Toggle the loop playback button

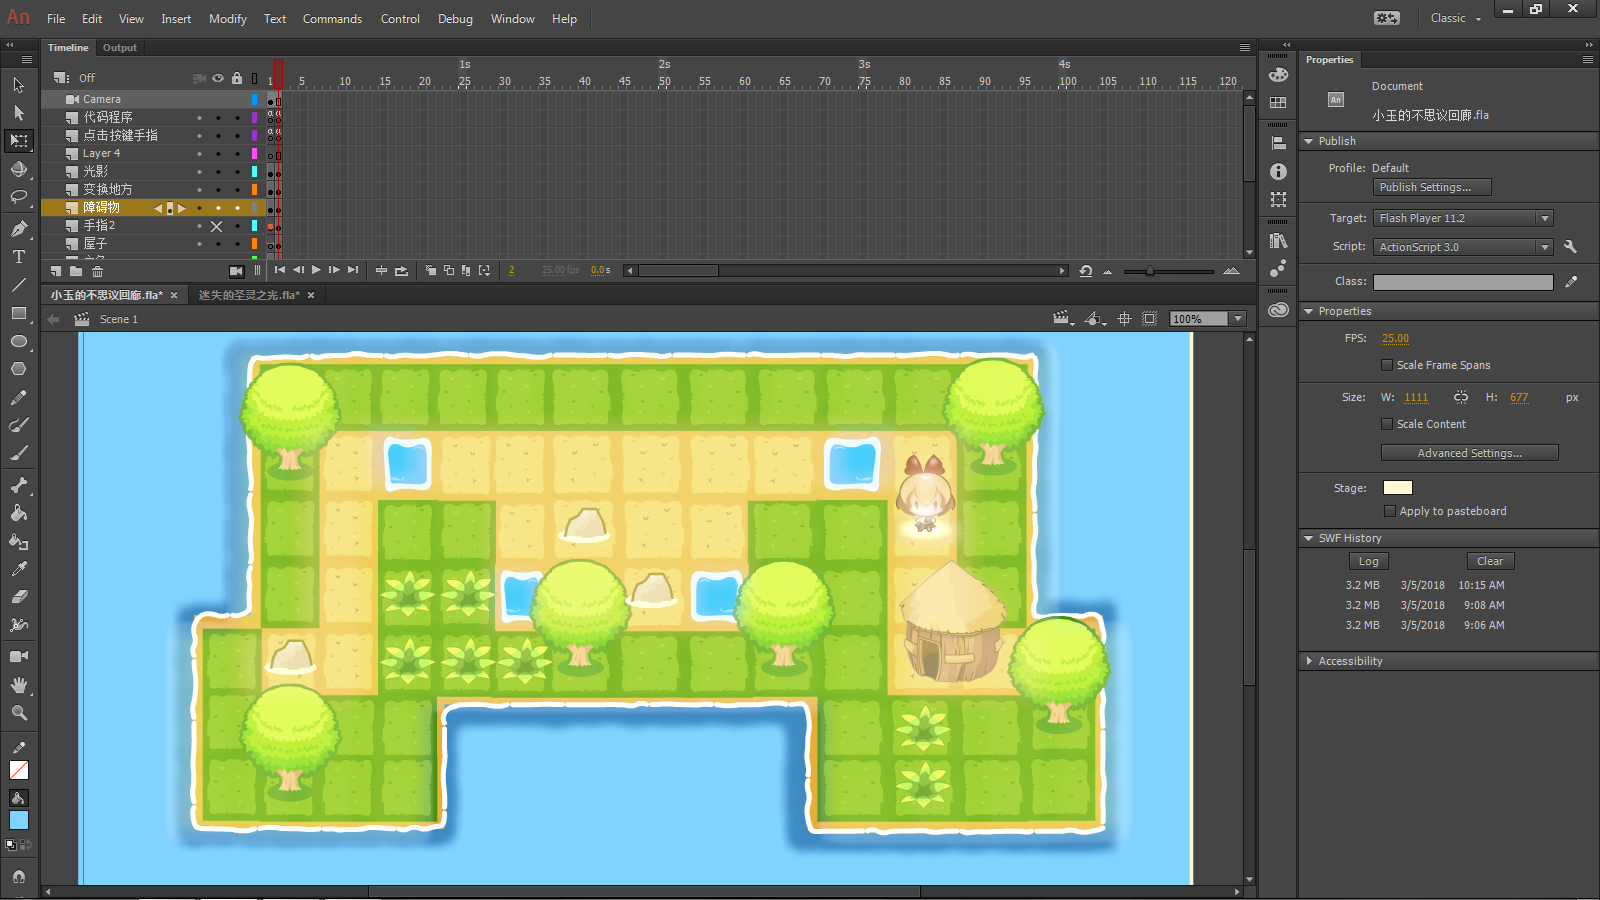click(x=401, y=271)
